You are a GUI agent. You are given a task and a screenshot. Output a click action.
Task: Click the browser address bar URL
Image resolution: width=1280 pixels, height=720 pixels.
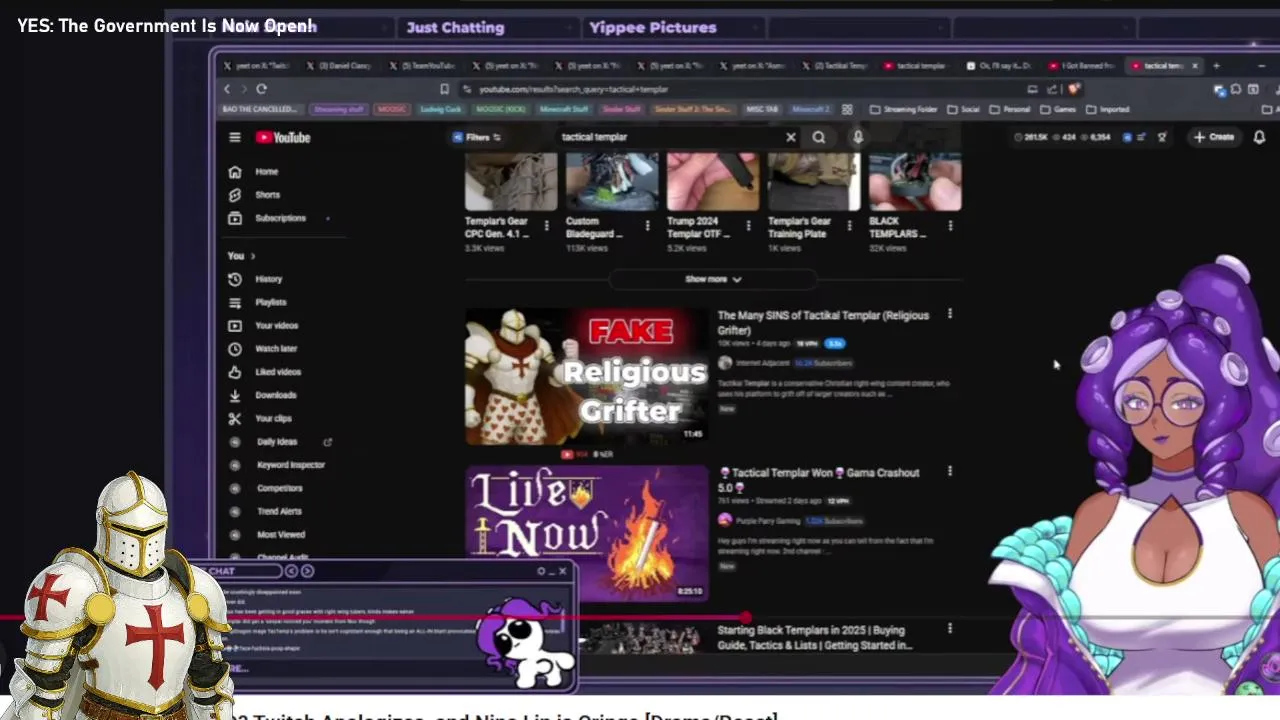pyautogui.click(x=573, y=89)
